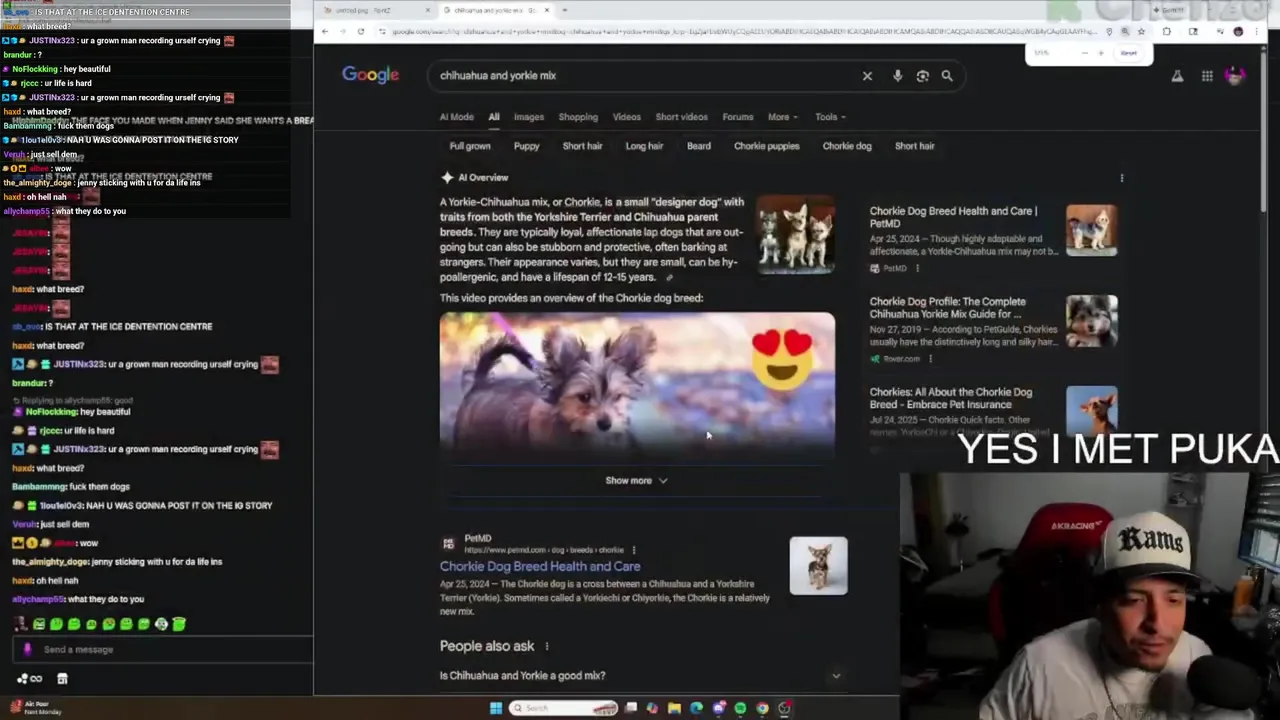Open Microsoft Edge from the taskbar
Viewport: 1280px width, 720px height.
click(696, 708)
